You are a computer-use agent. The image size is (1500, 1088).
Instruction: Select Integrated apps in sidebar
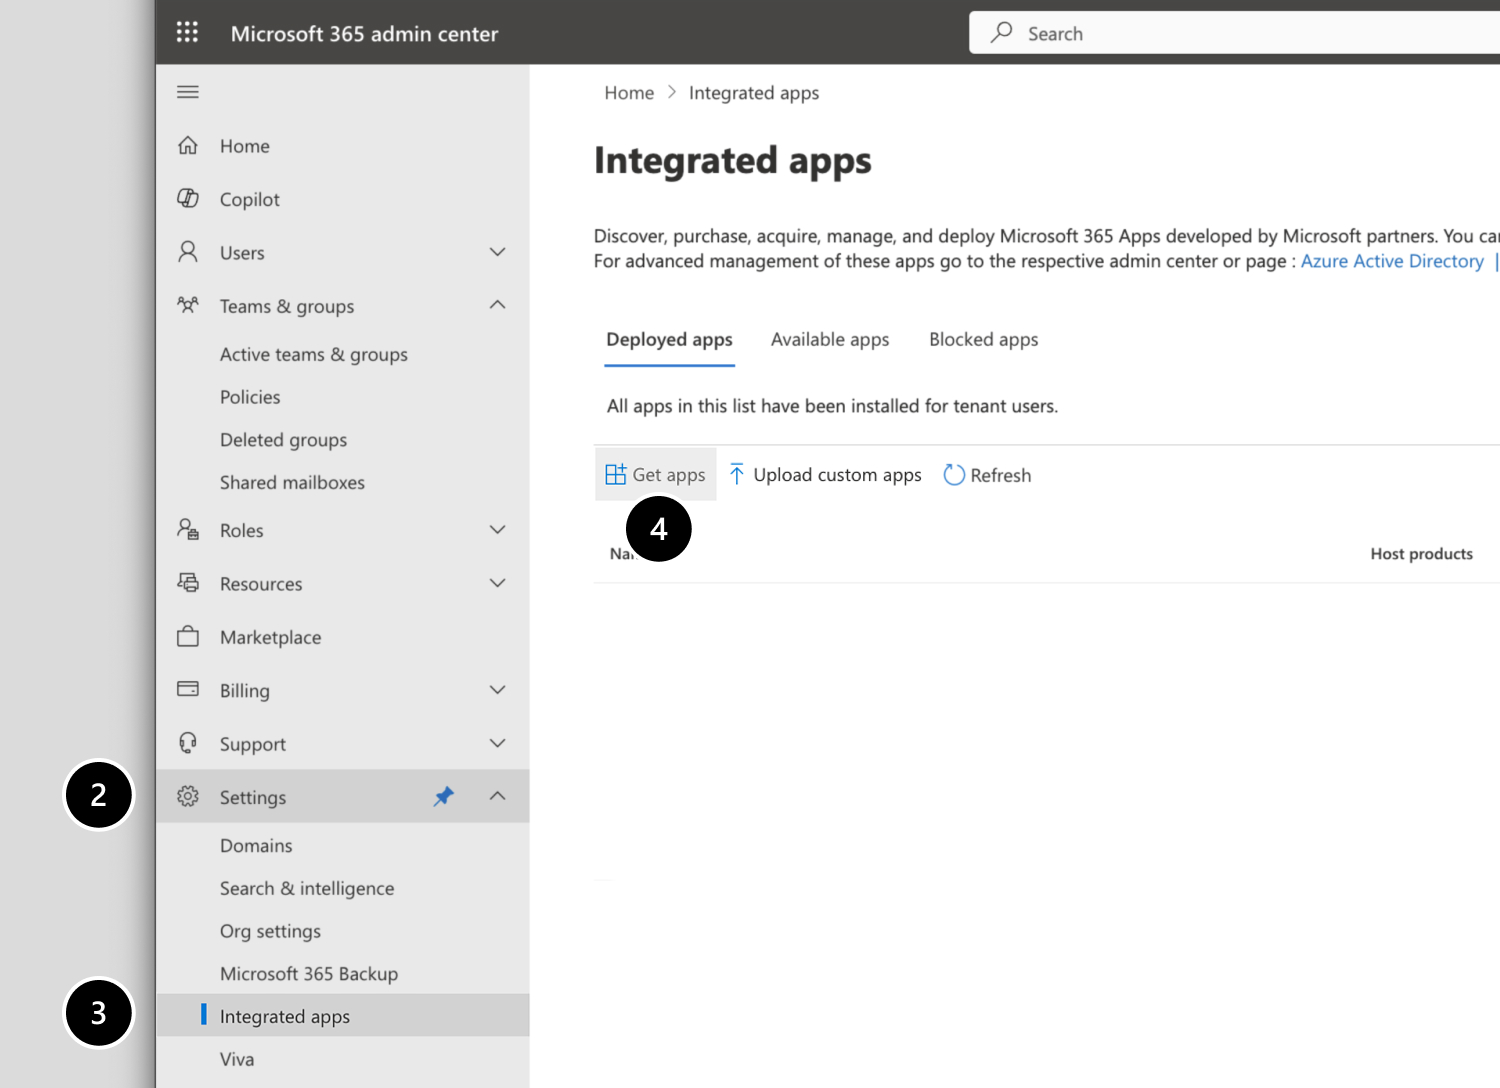coord(343,1015)
